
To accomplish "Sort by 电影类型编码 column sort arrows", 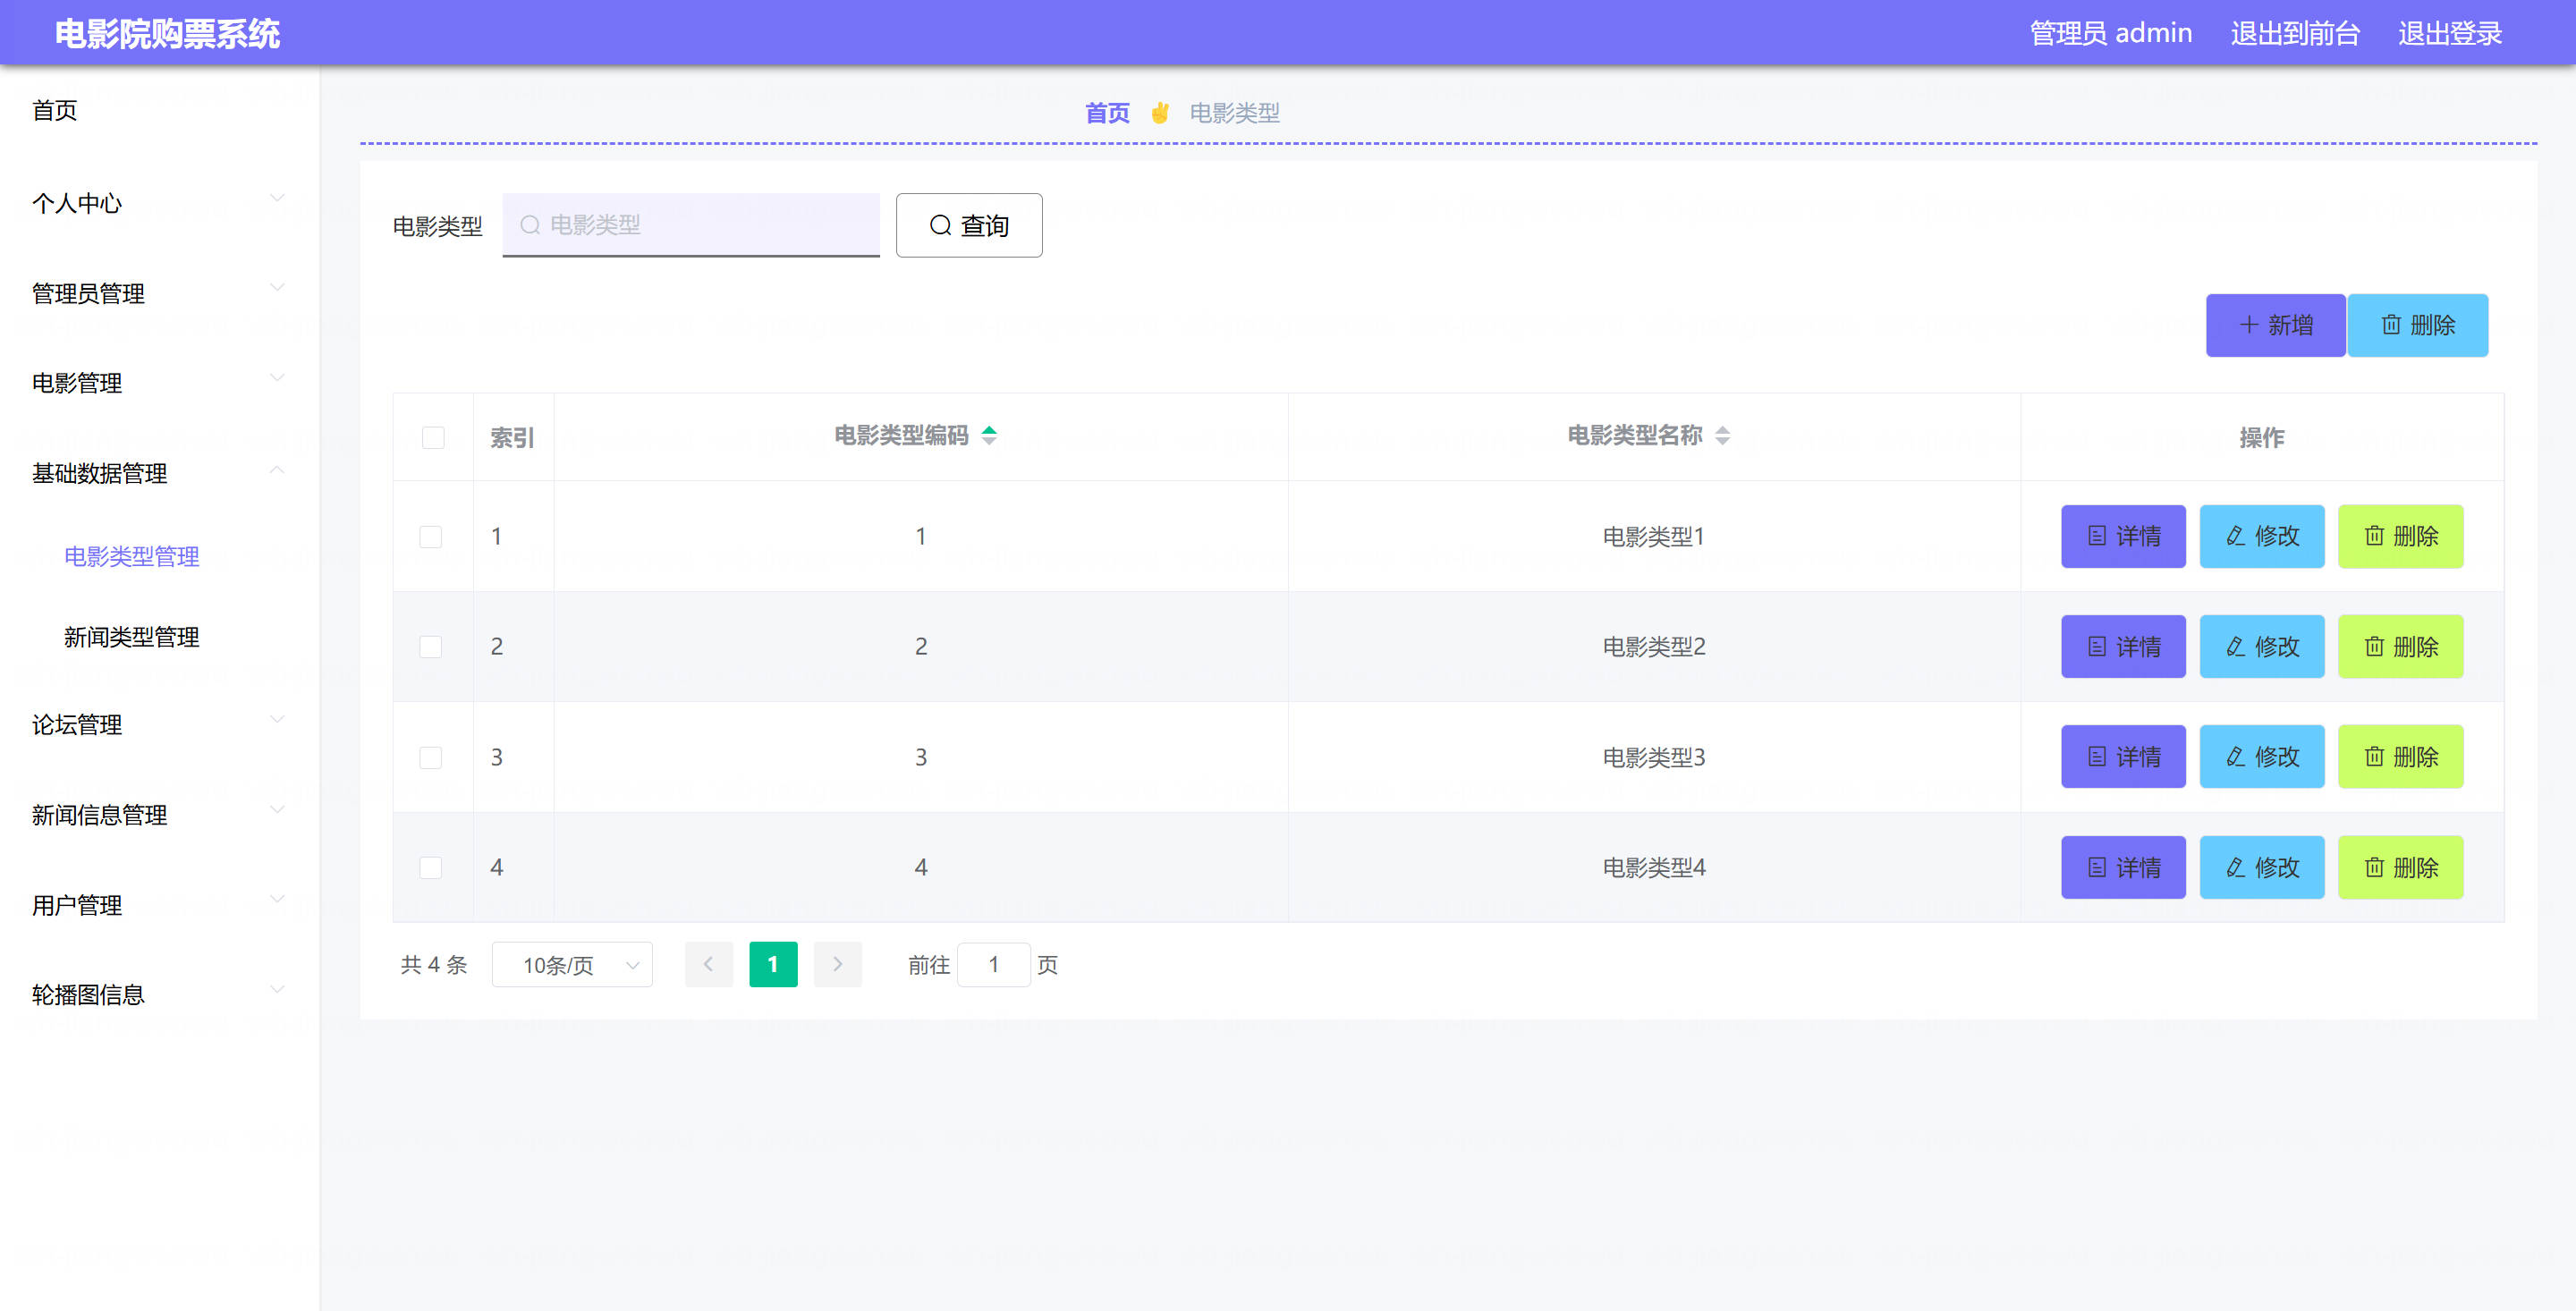I will tap(989, 435).
